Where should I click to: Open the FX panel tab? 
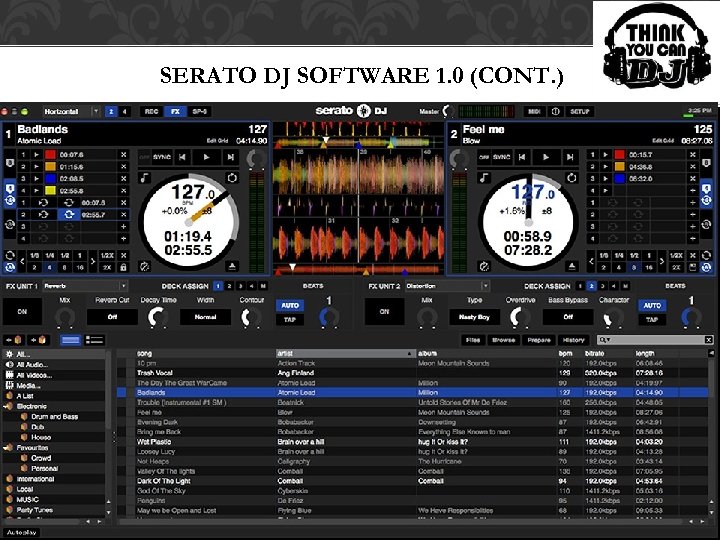point(175,112)
